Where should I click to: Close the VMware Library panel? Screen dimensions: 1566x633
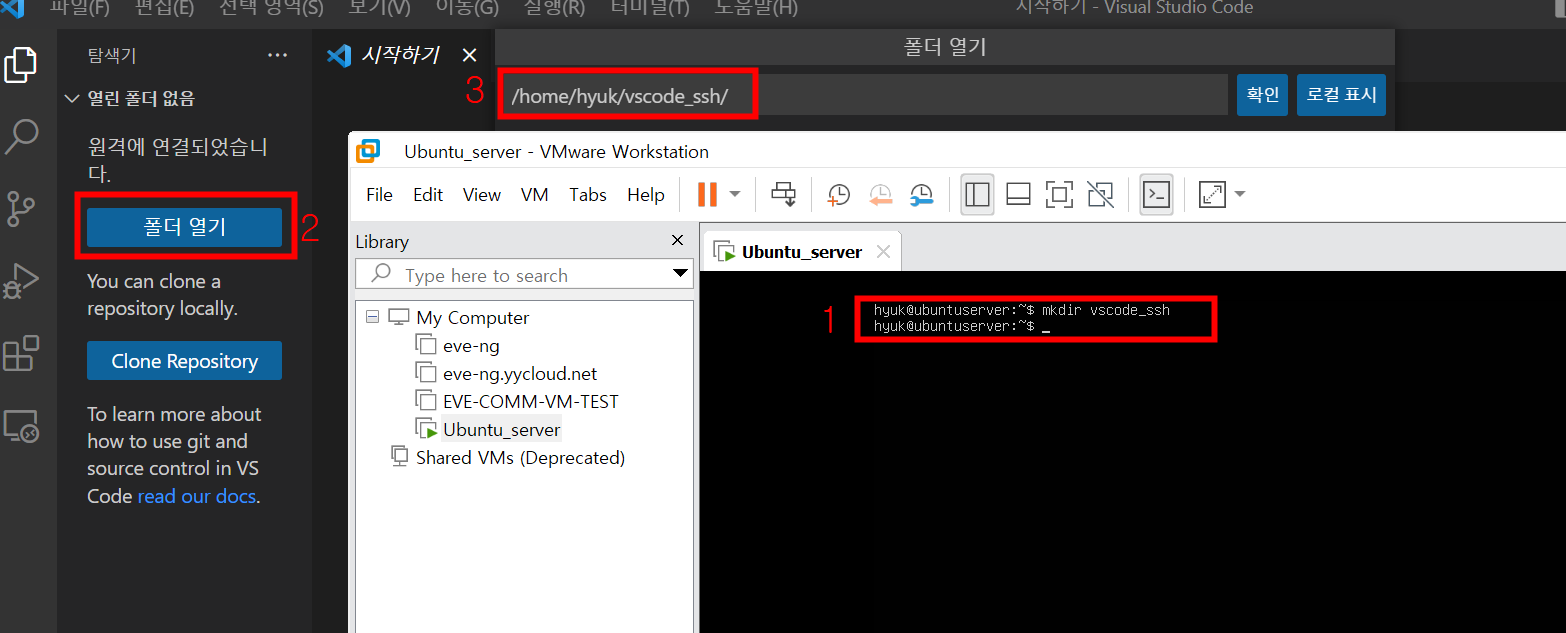tap(678, 241)
